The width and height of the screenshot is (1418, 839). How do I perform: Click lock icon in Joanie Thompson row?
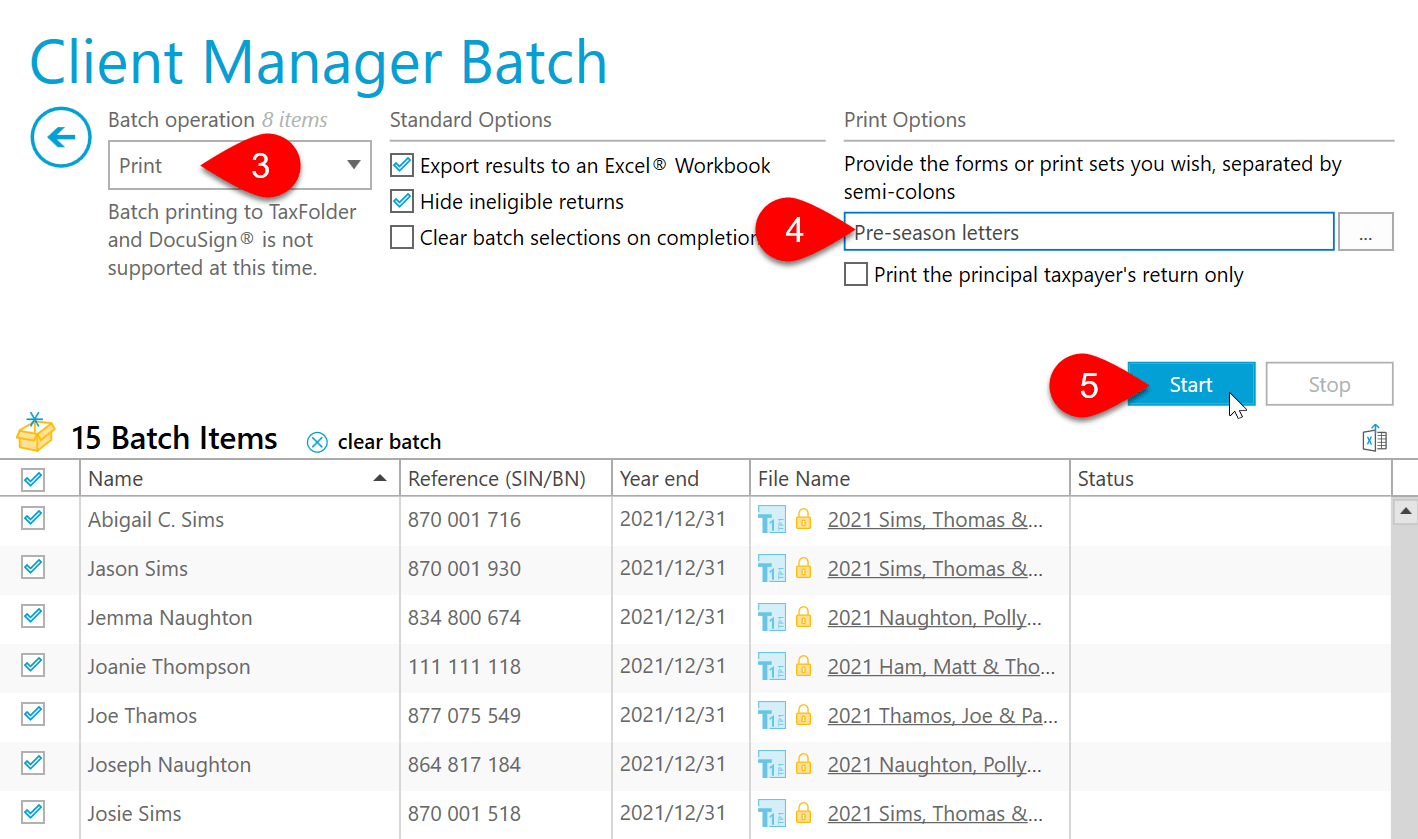[803, 666]
